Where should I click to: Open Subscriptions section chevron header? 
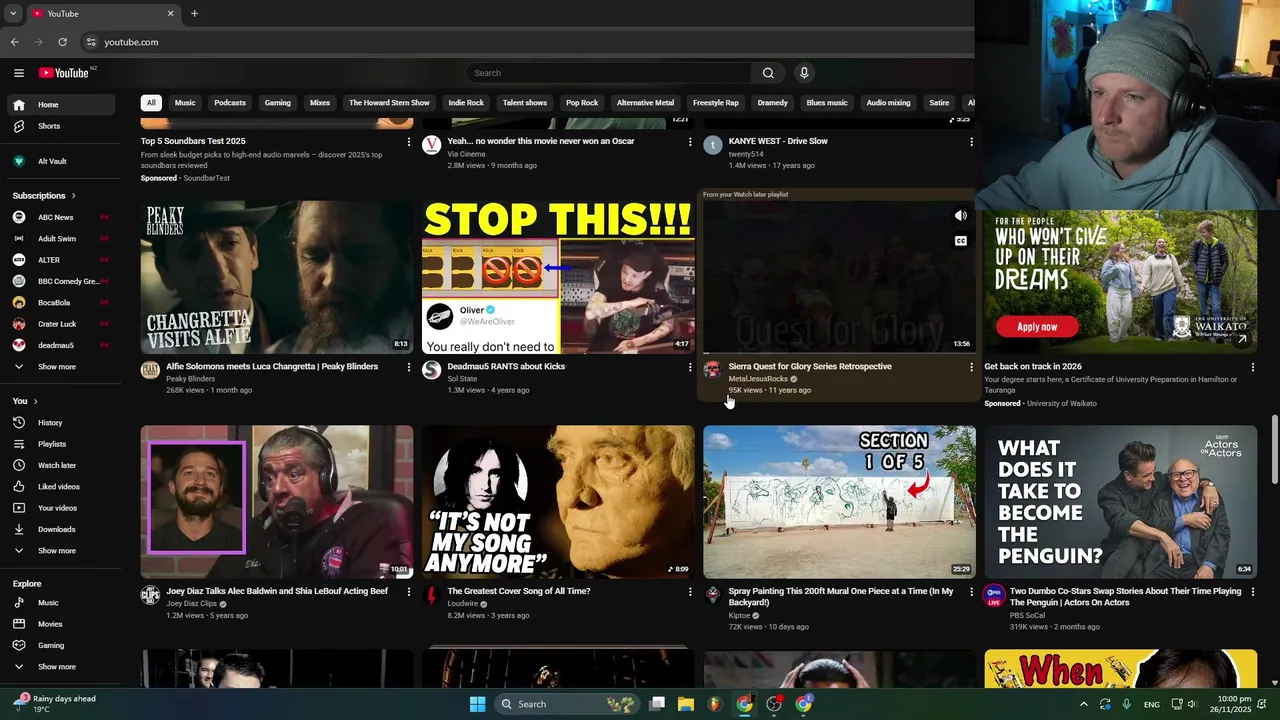44,196
